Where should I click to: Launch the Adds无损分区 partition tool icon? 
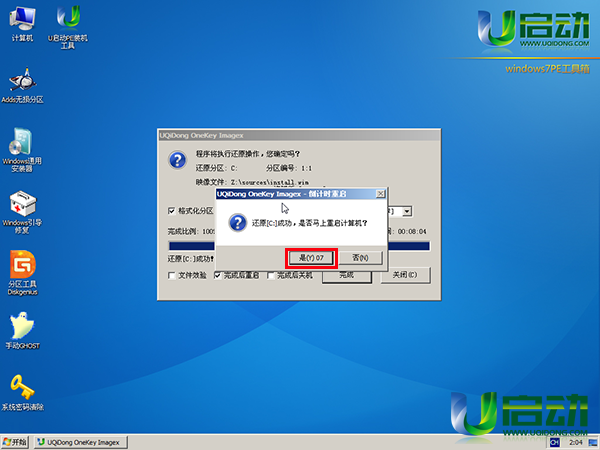(22, 86)
